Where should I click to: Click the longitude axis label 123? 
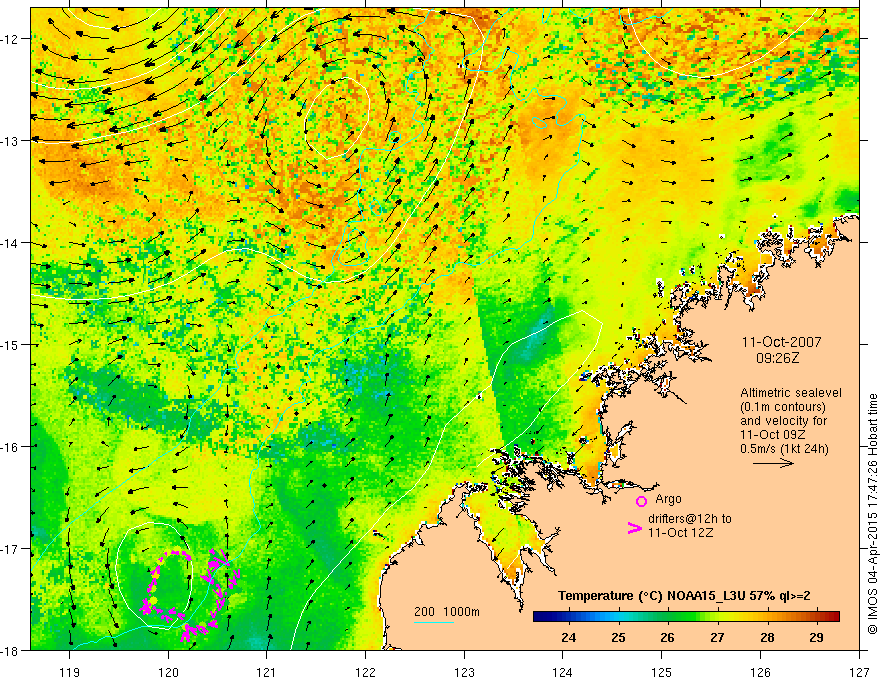[464, 672]
